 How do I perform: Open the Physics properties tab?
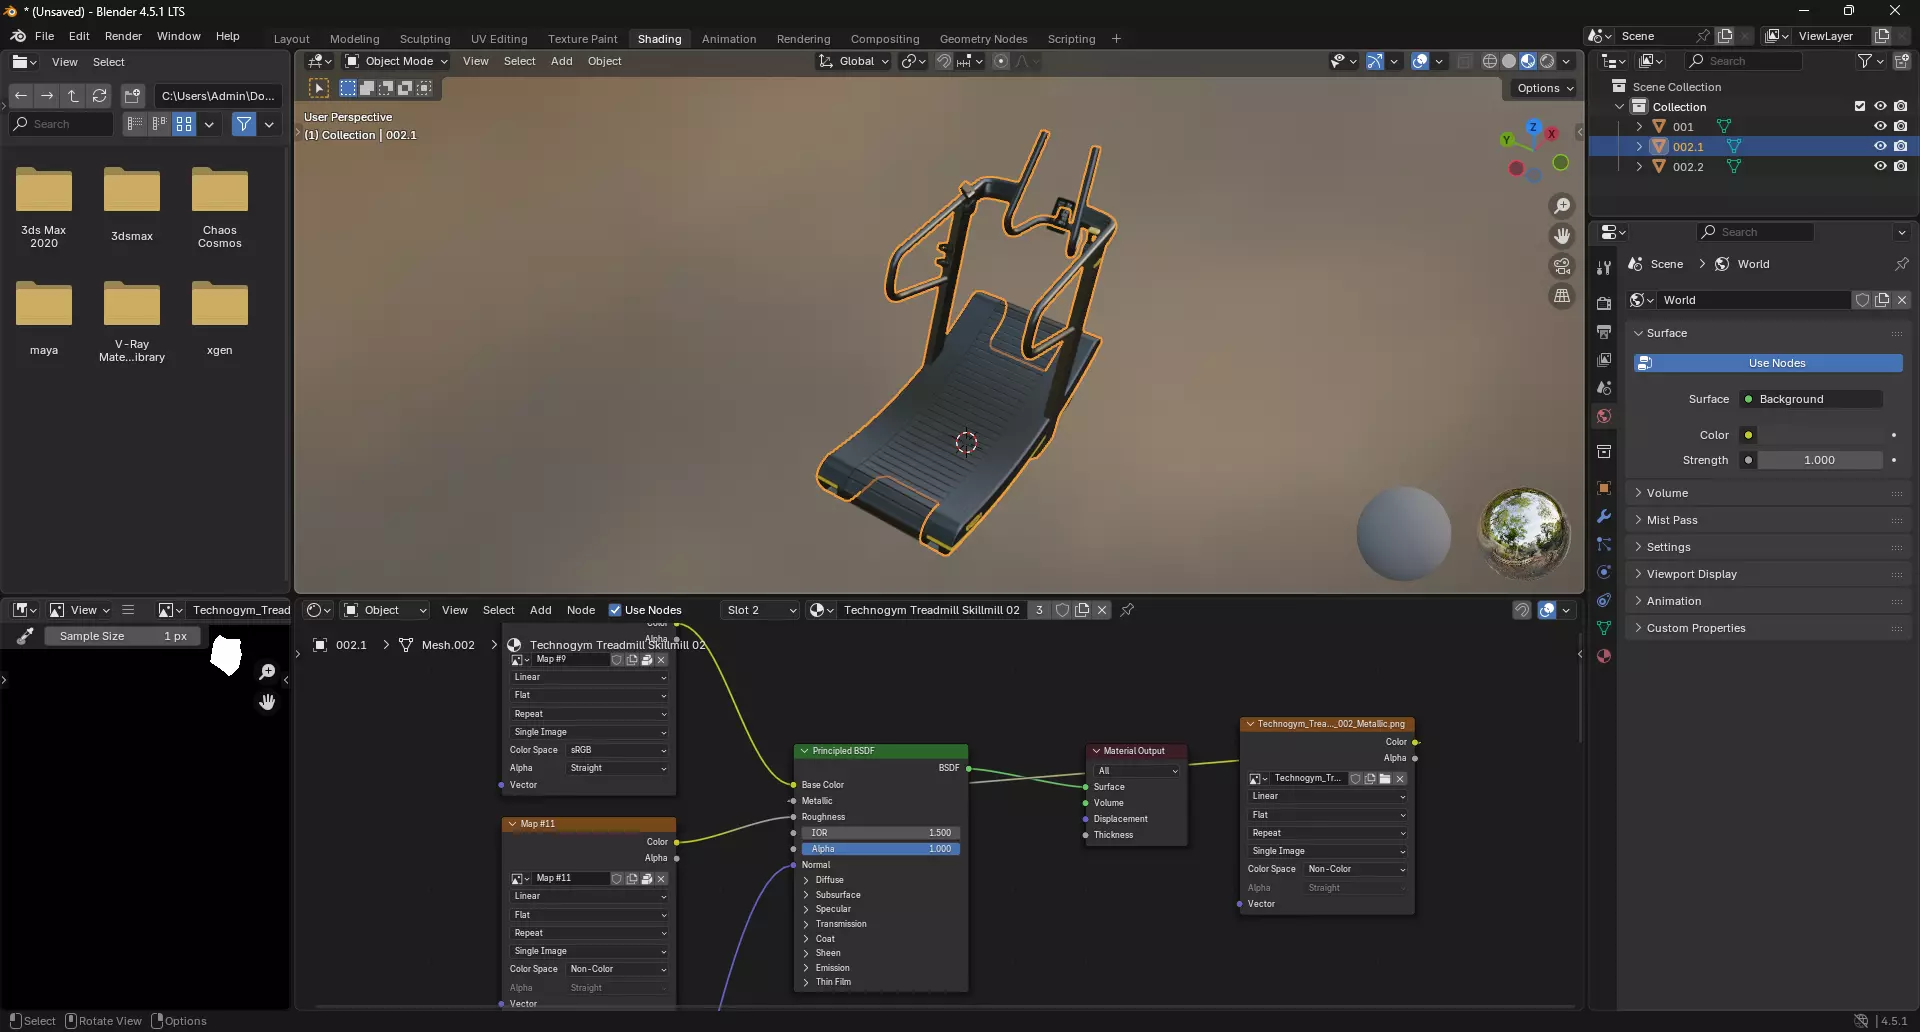(1604, 573)
